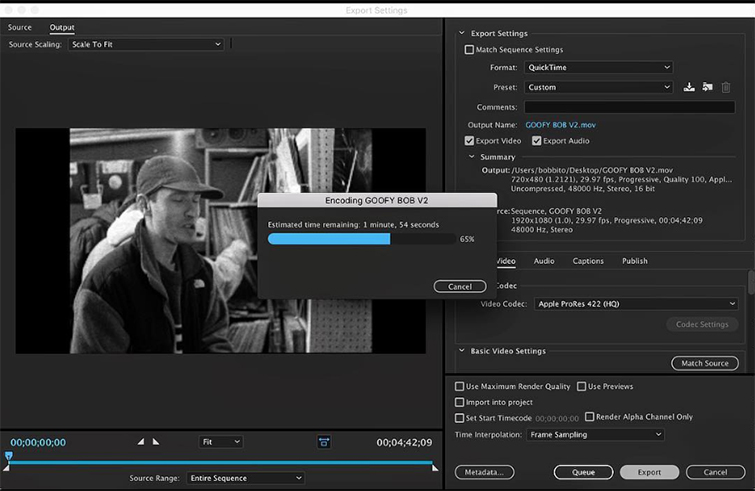The width and height of the screenshot is (755, 491).
Task: Click into the Comments text field
Action: (629, 106)
